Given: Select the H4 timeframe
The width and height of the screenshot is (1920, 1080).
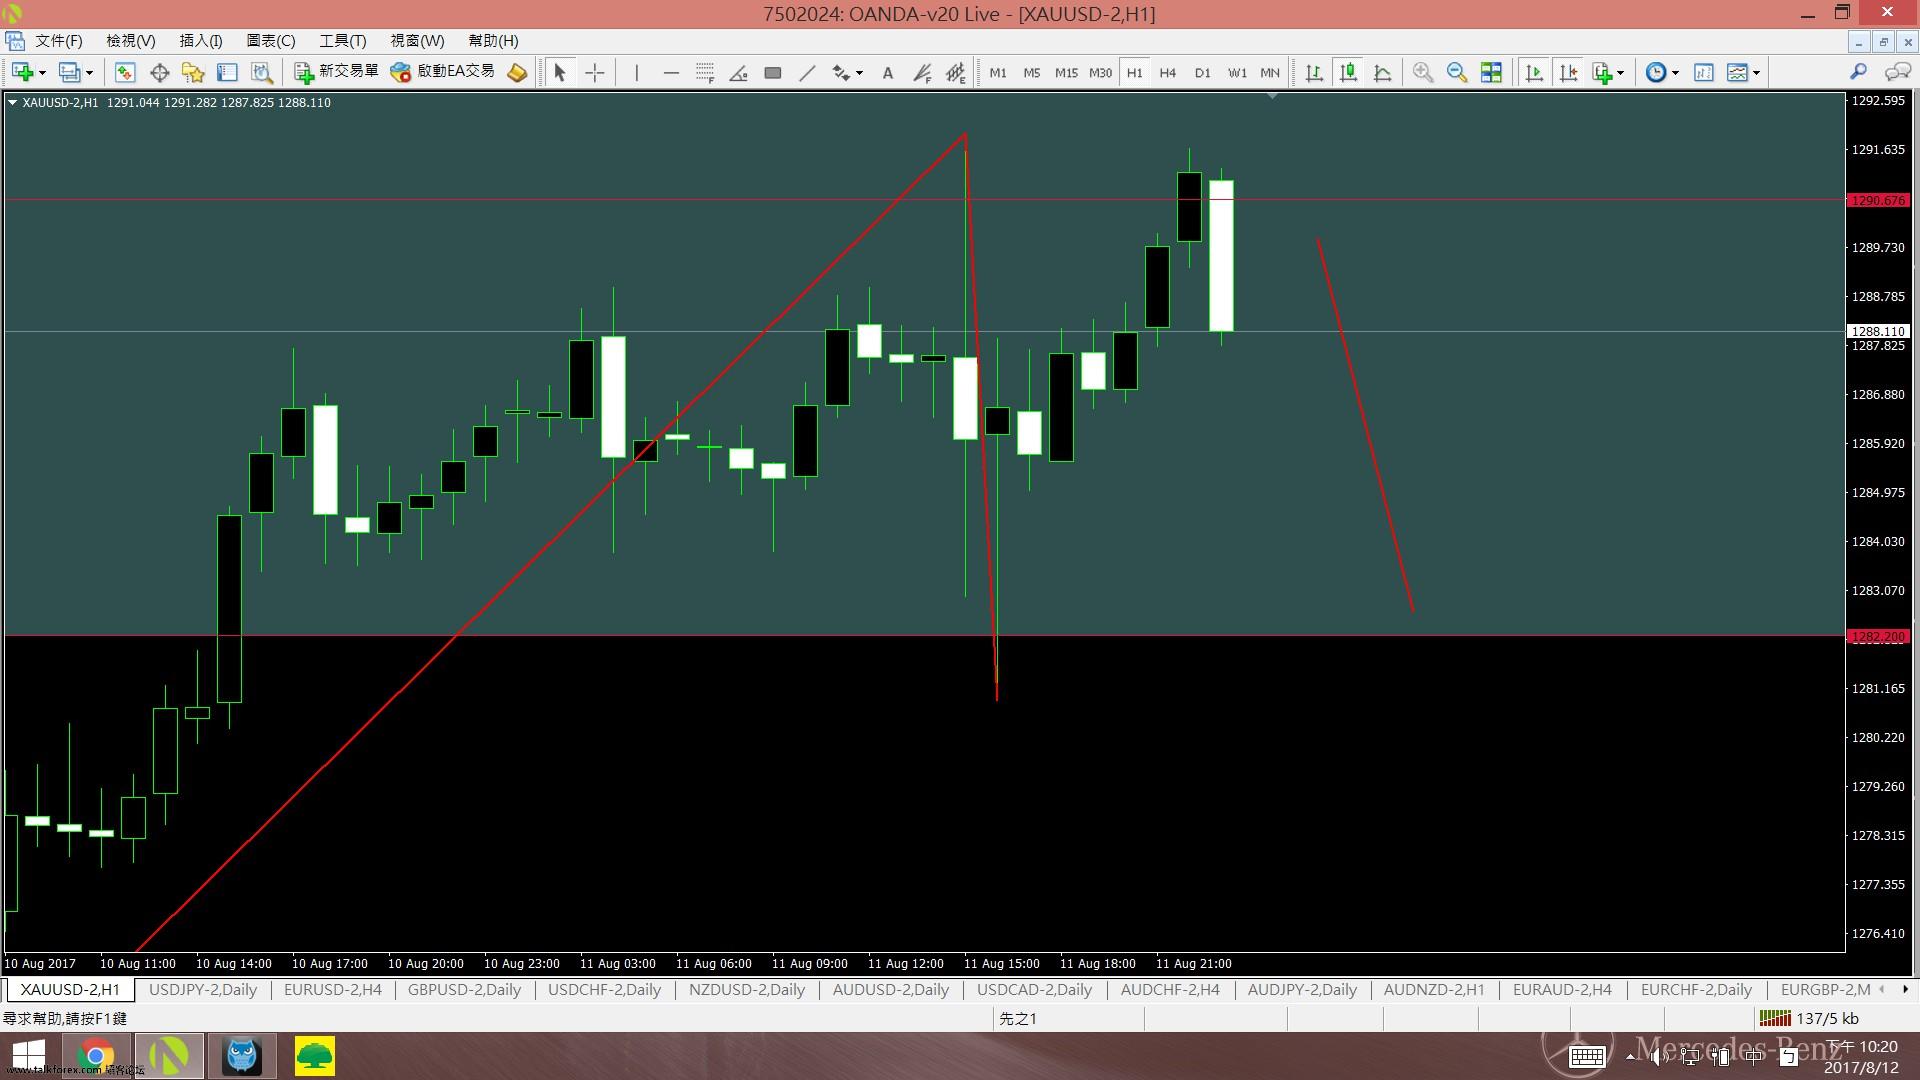Looking at the screenshot, I should (x=1168, y=72).
